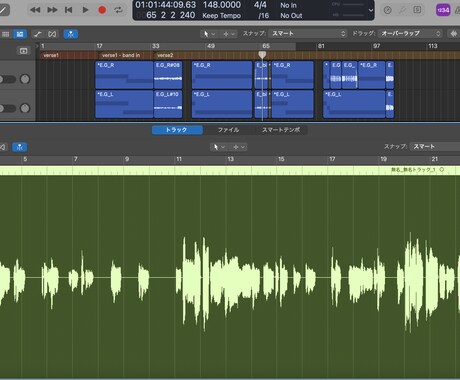Select the verse2 marker
This screenshot has height=380, width=460.
pos(165,55)
